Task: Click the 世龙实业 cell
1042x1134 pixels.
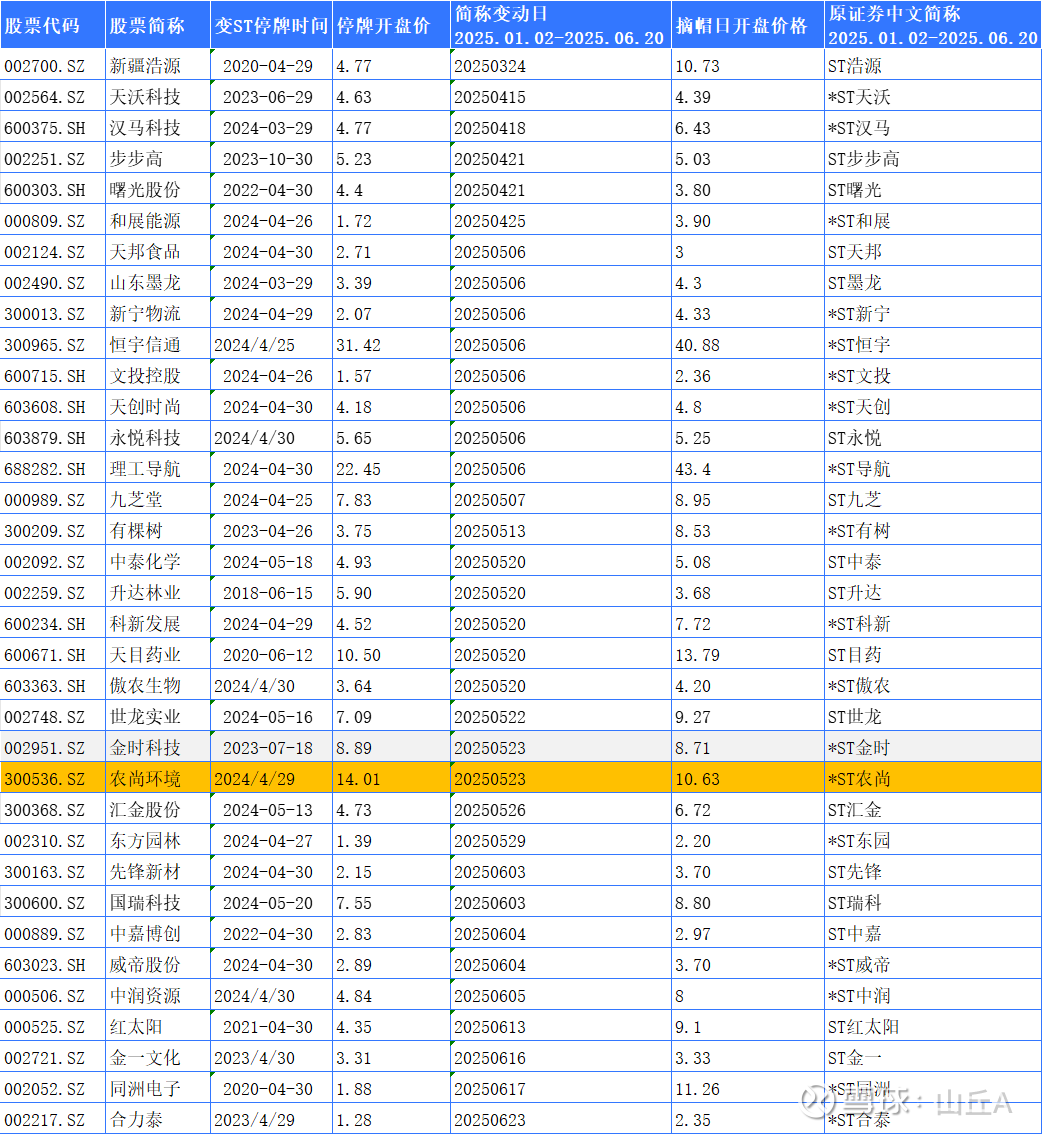Action: tap(158, 717)
